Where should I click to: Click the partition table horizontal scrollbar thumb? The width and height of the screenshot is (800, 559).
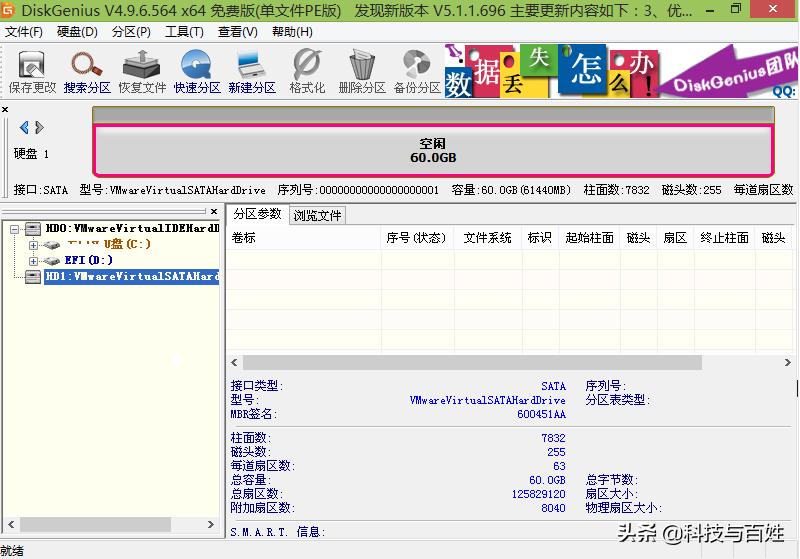coord(472,363)
